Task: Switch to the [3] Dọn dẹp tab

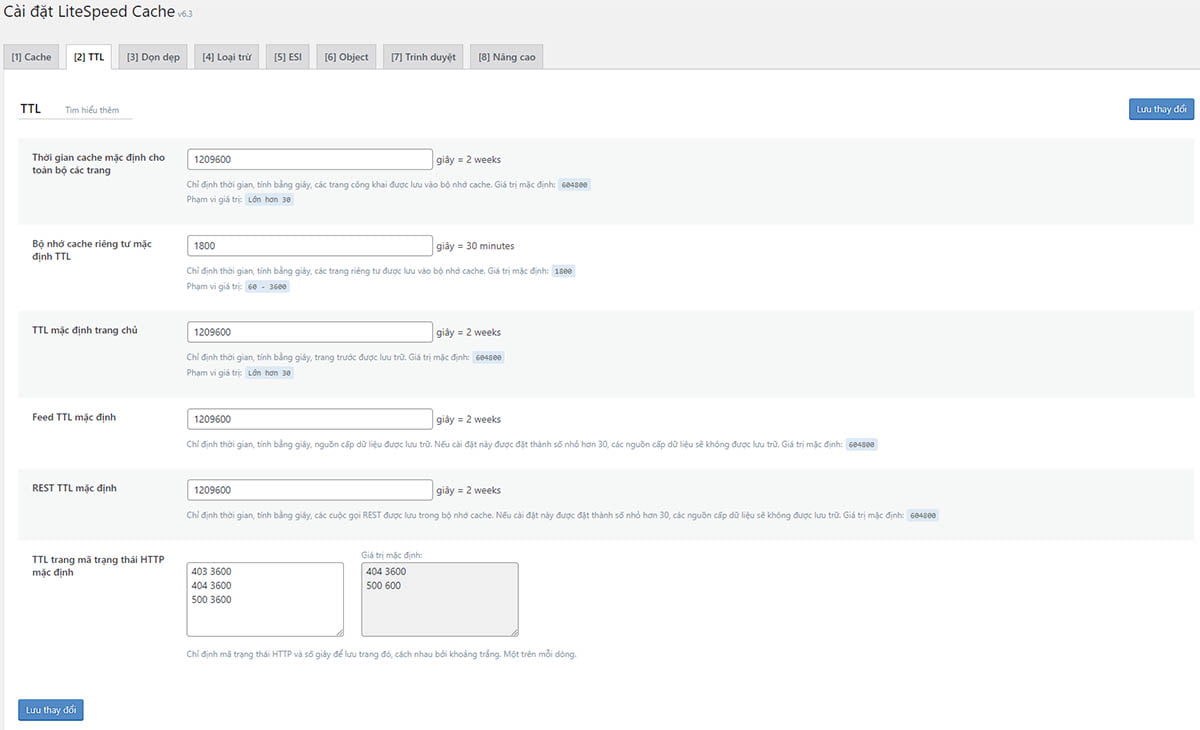Action: (153, 57)
